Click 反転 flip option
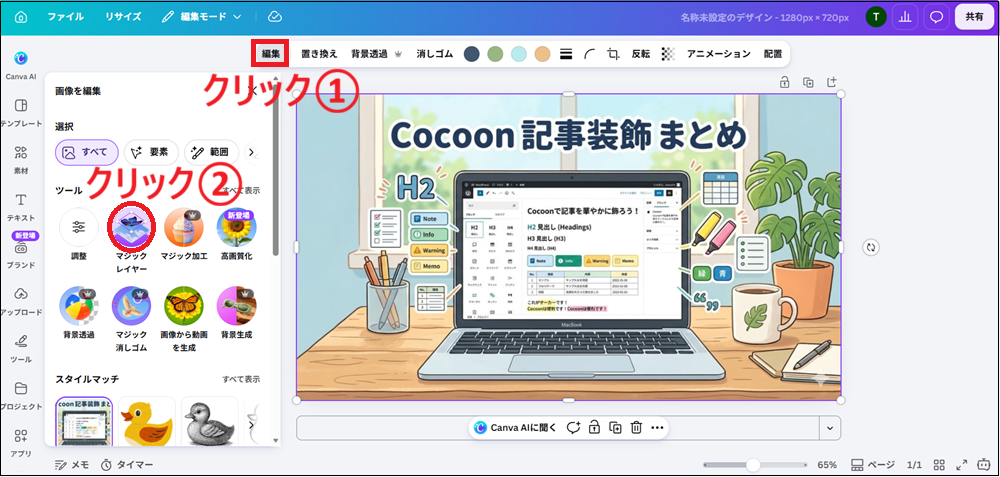The width and height of the screenshot is (1000, 477). [640, 54]
